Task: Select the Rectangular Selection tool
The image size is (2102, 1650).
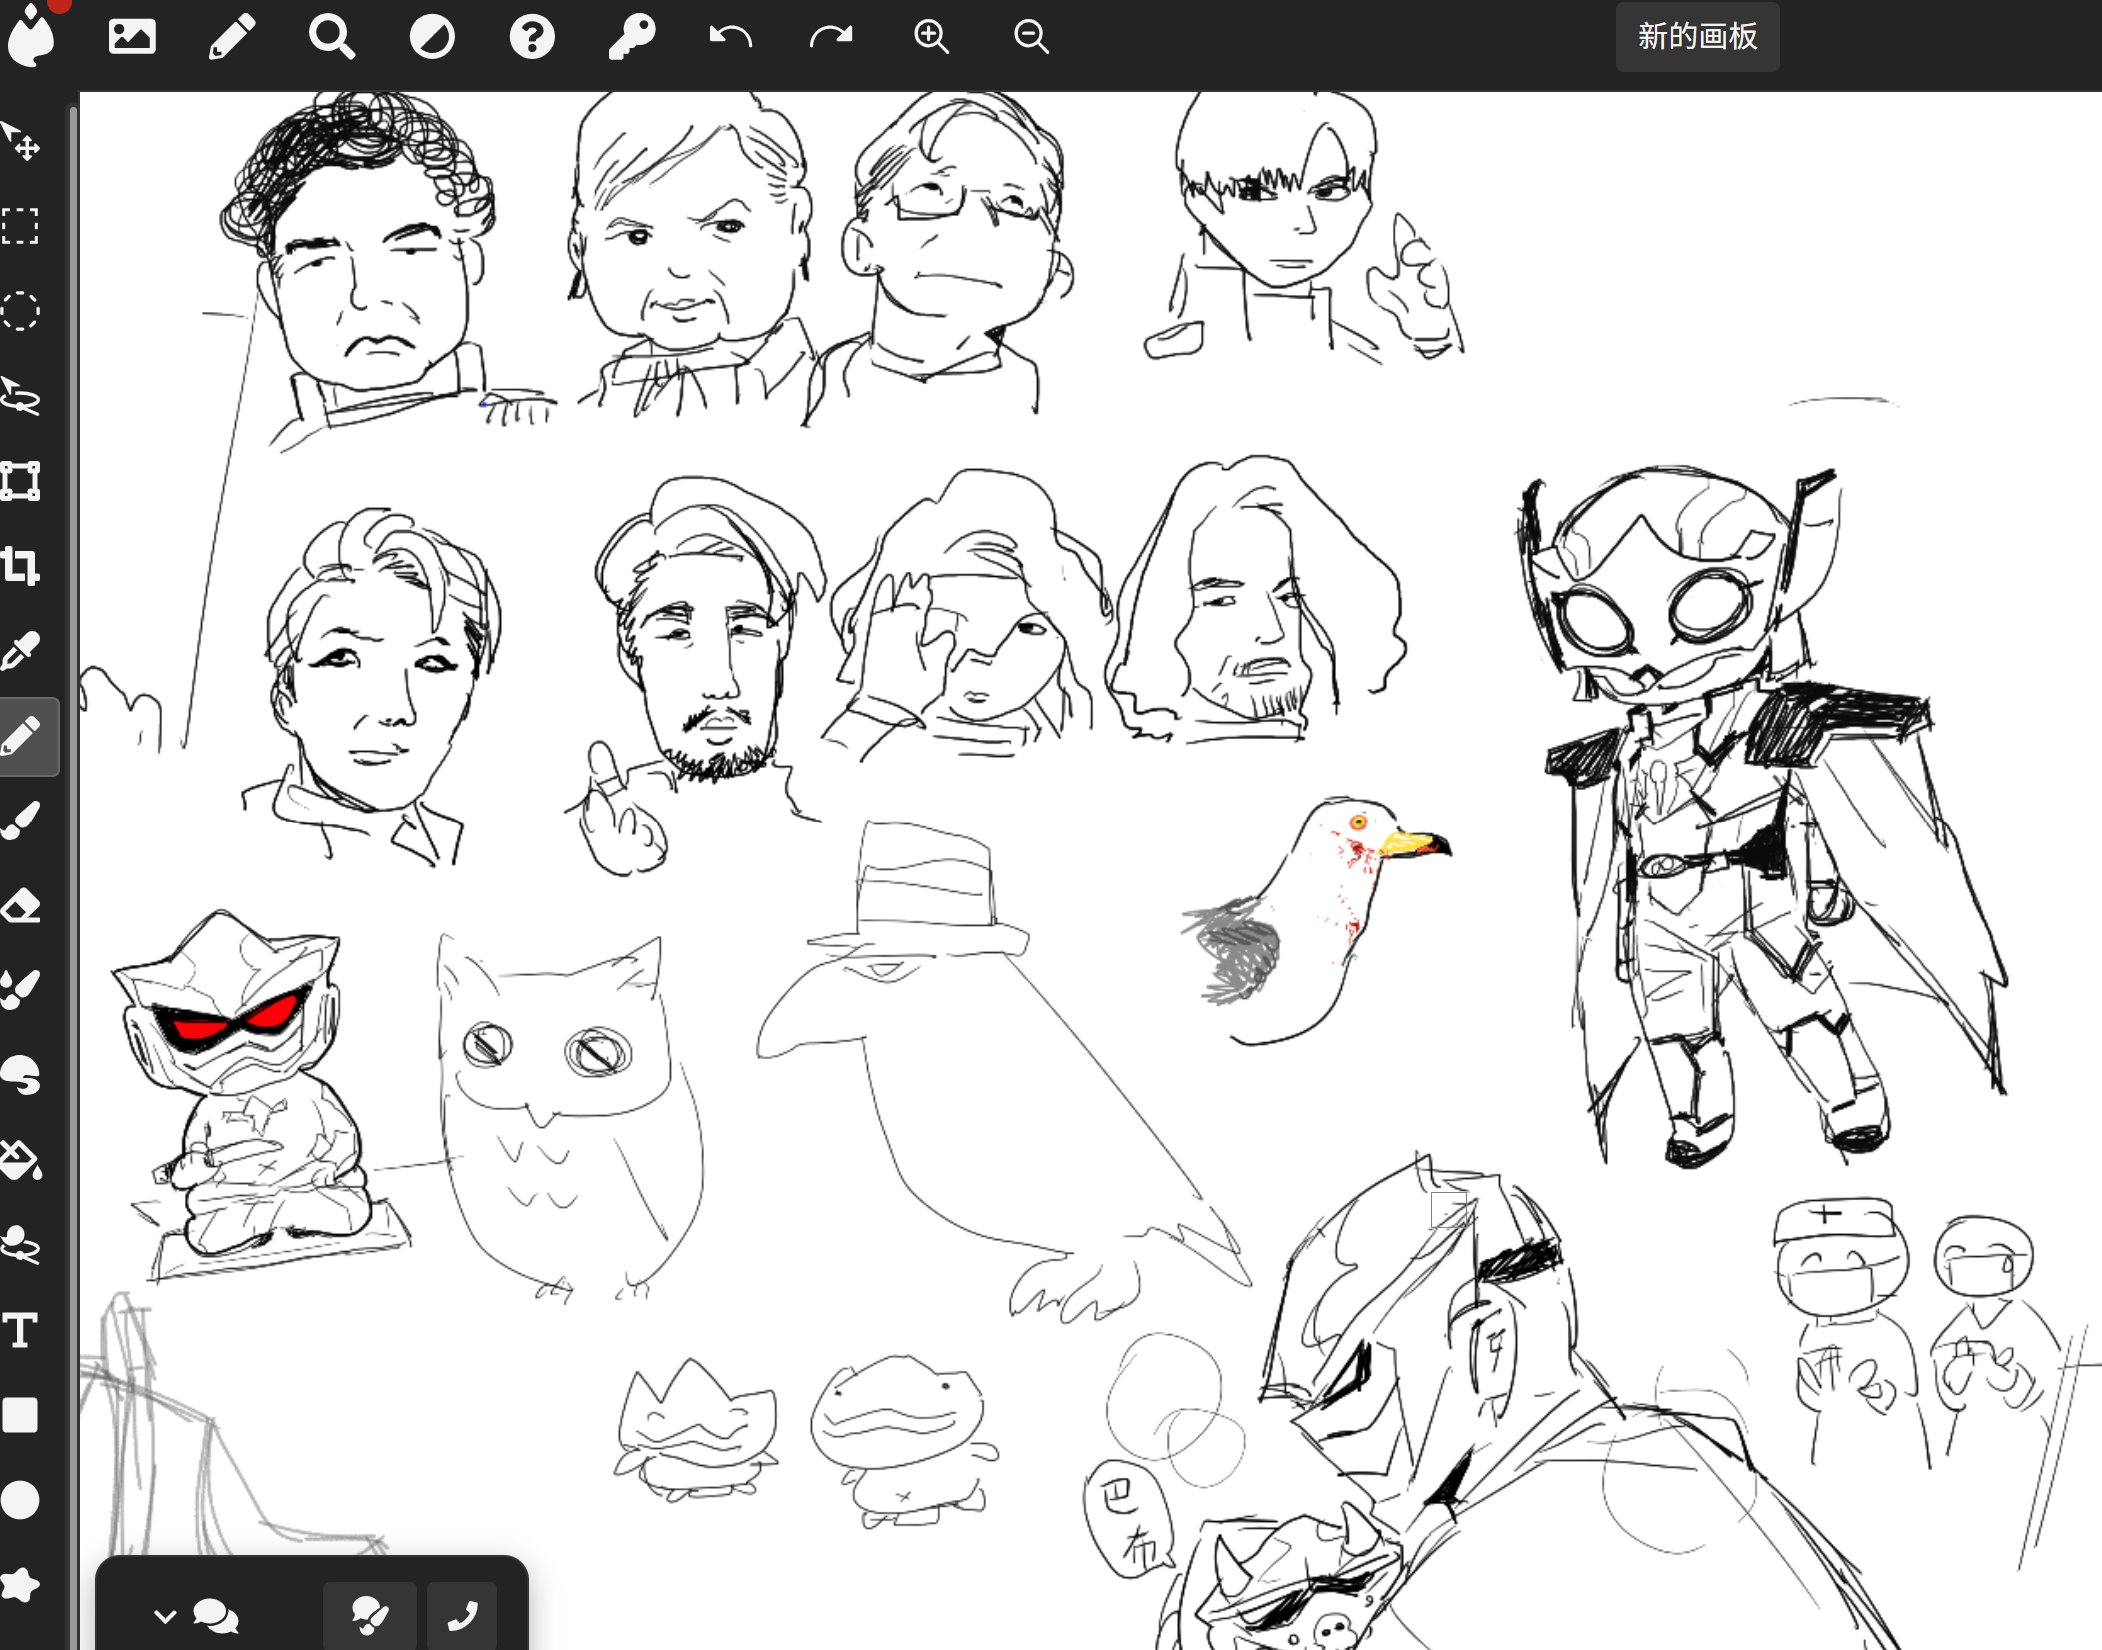Action: [21, 227]
